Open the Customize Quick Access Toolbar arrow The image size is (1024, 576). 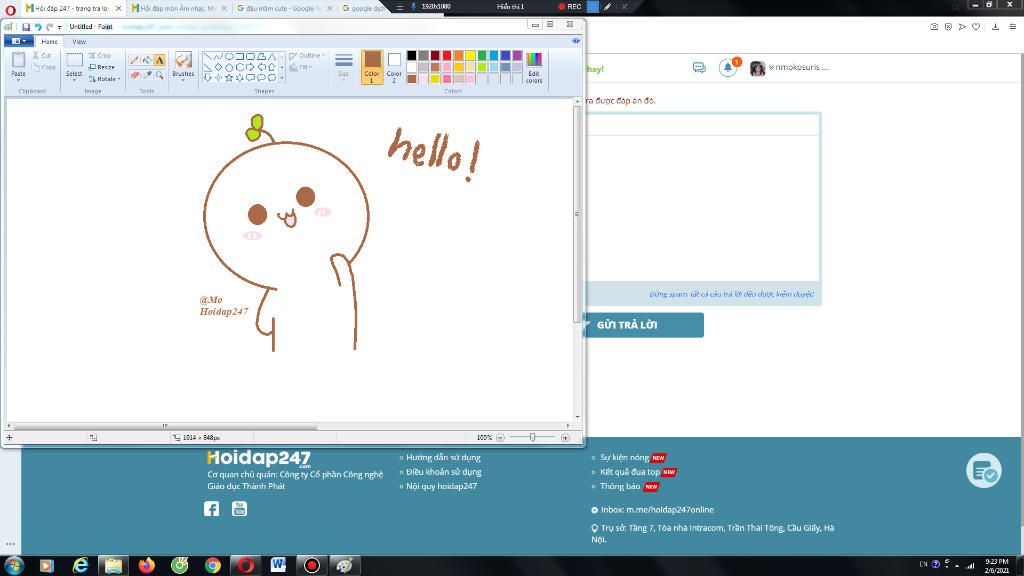point(59,27)
